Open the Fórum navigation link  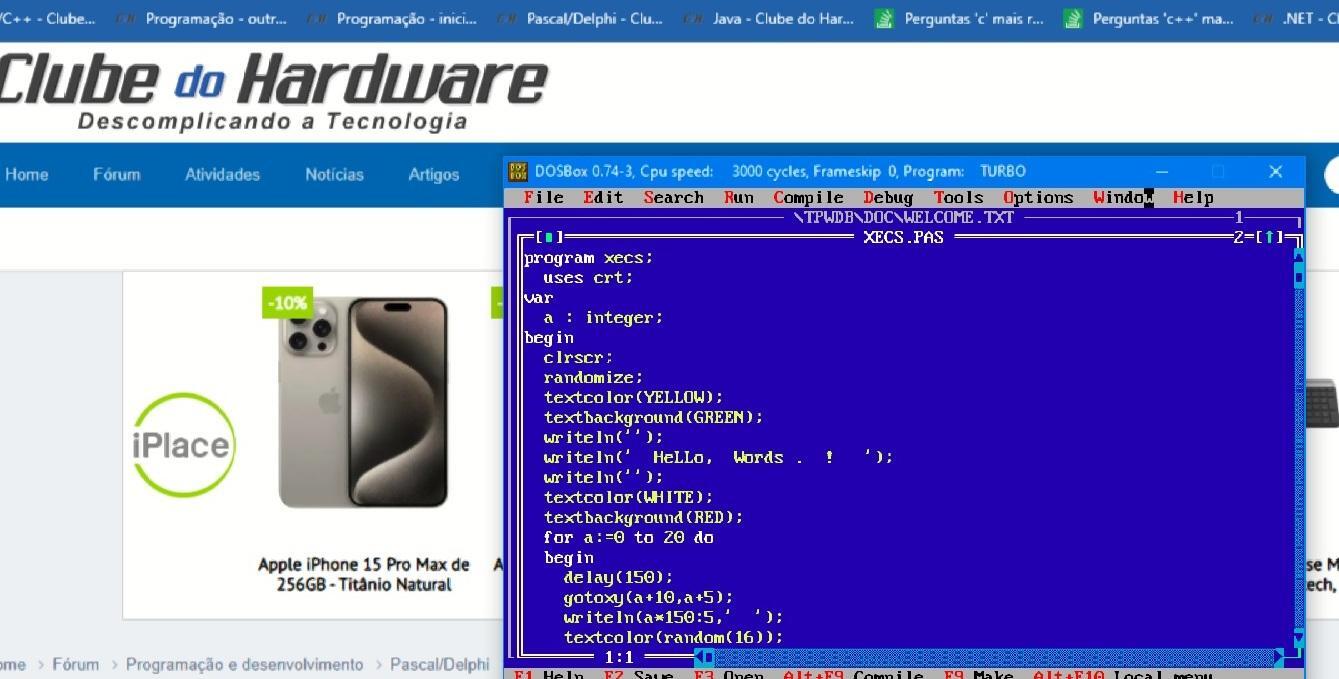[x=117, y=174]
